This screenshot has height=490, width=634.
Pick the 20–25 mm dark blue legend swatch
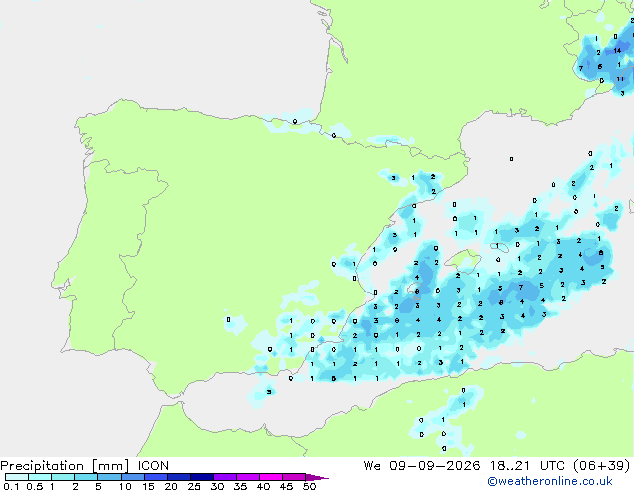(179, 477)
